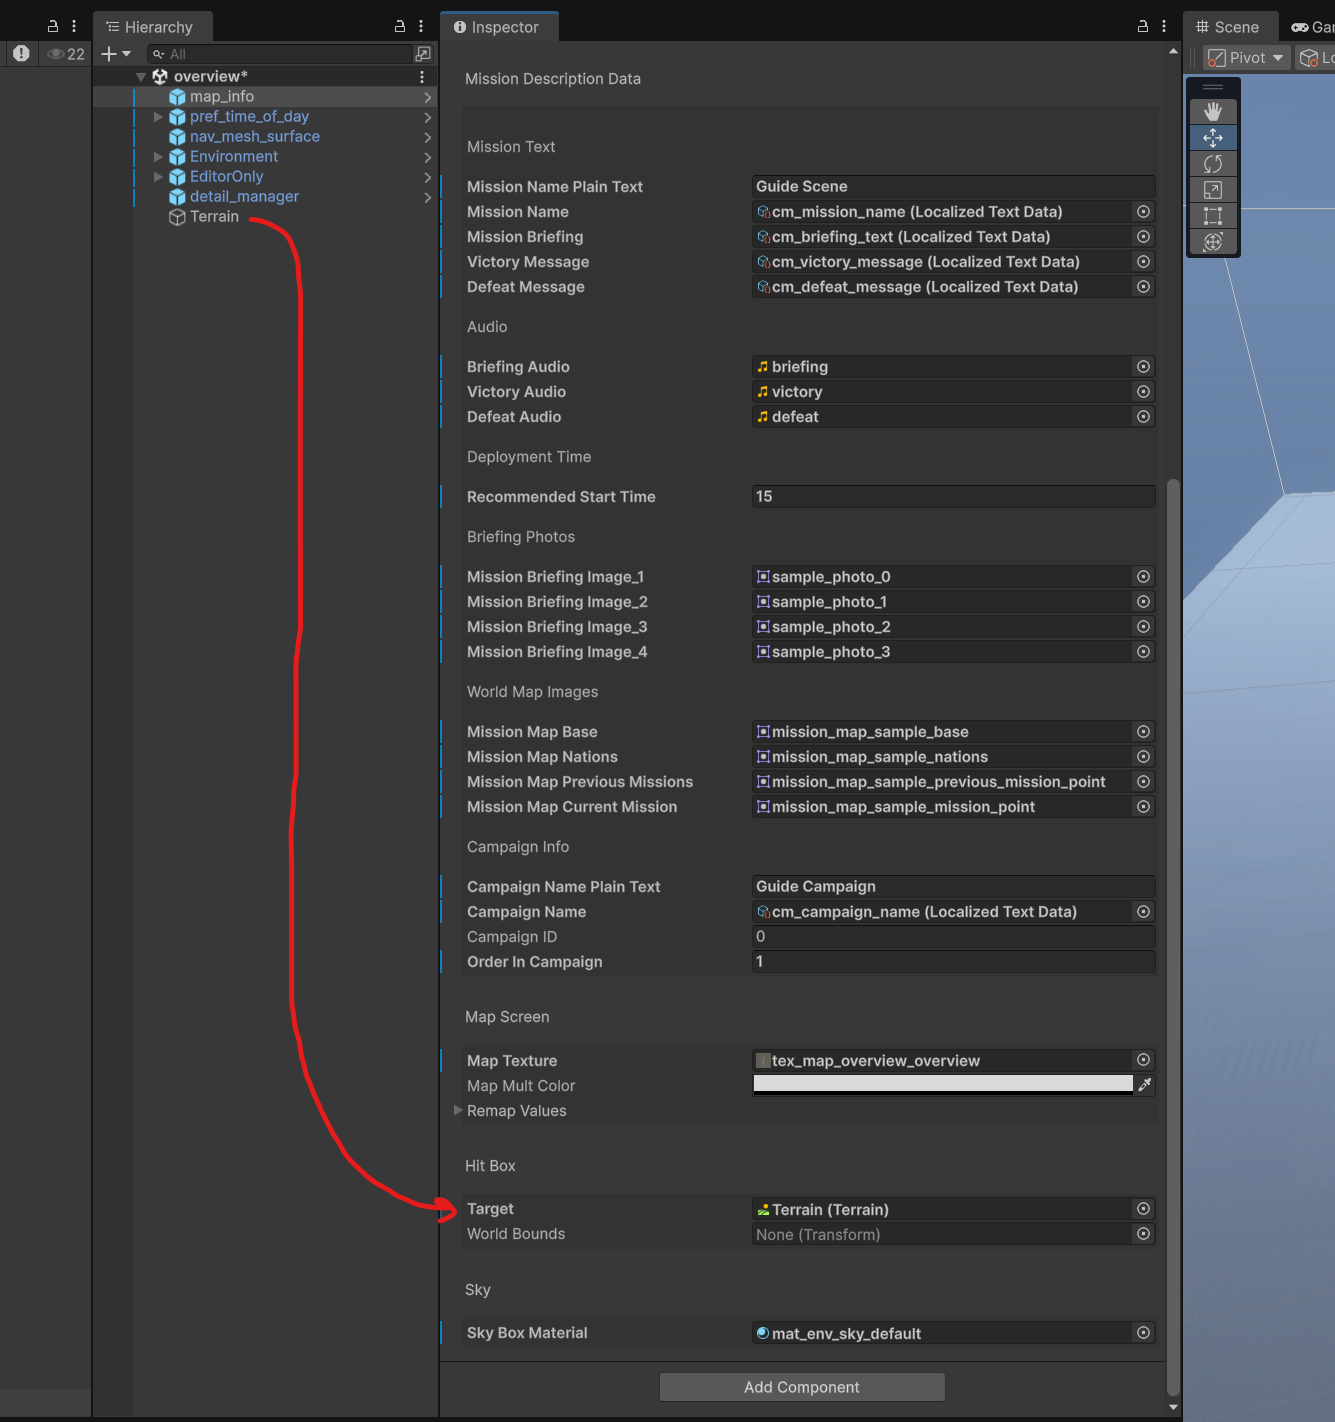Open the Local/Global toggle dropdown

(1316, 58)
